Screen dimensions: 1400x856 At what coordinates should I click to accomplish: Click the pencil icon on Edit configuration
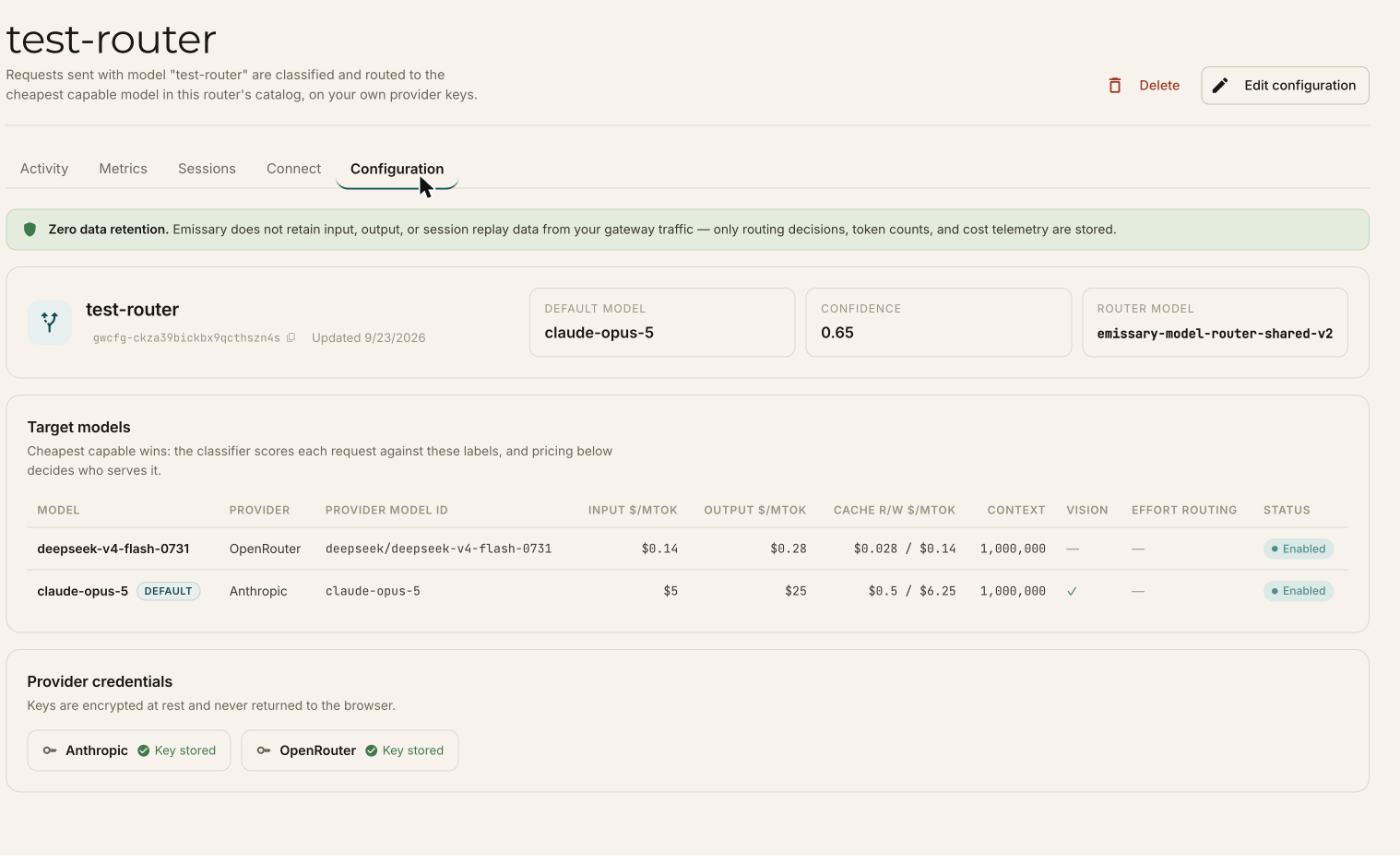[x=1220, y=86]
